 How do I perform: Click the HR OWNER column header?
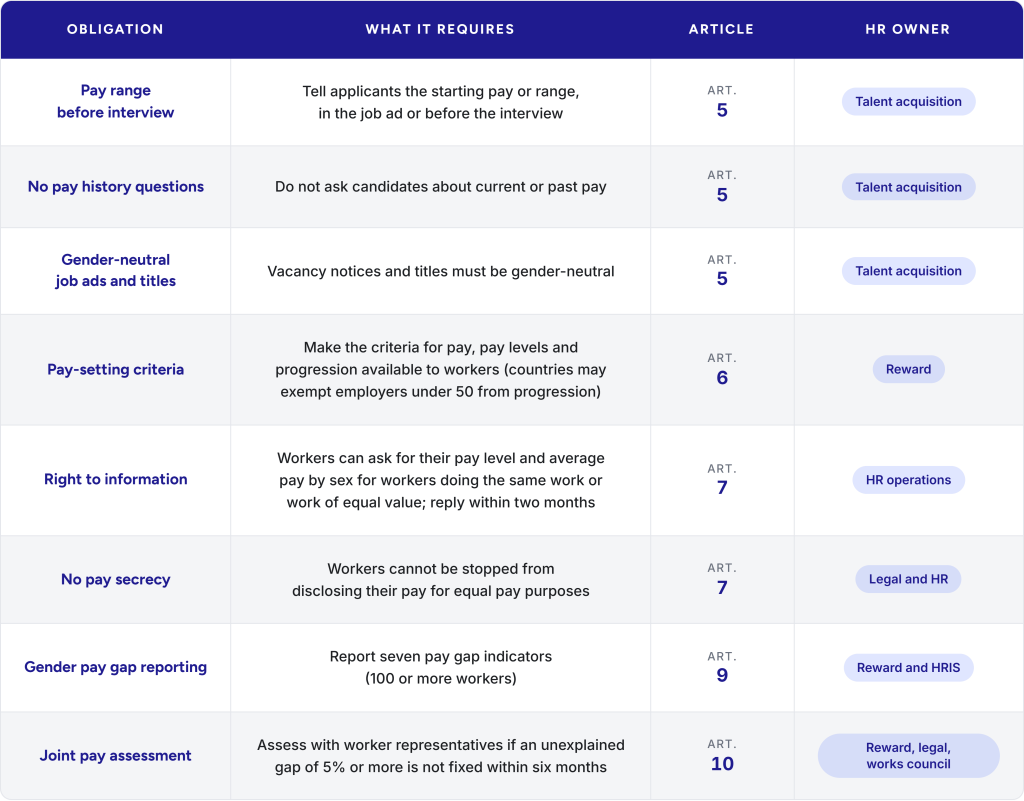click(x=908, y=29)
